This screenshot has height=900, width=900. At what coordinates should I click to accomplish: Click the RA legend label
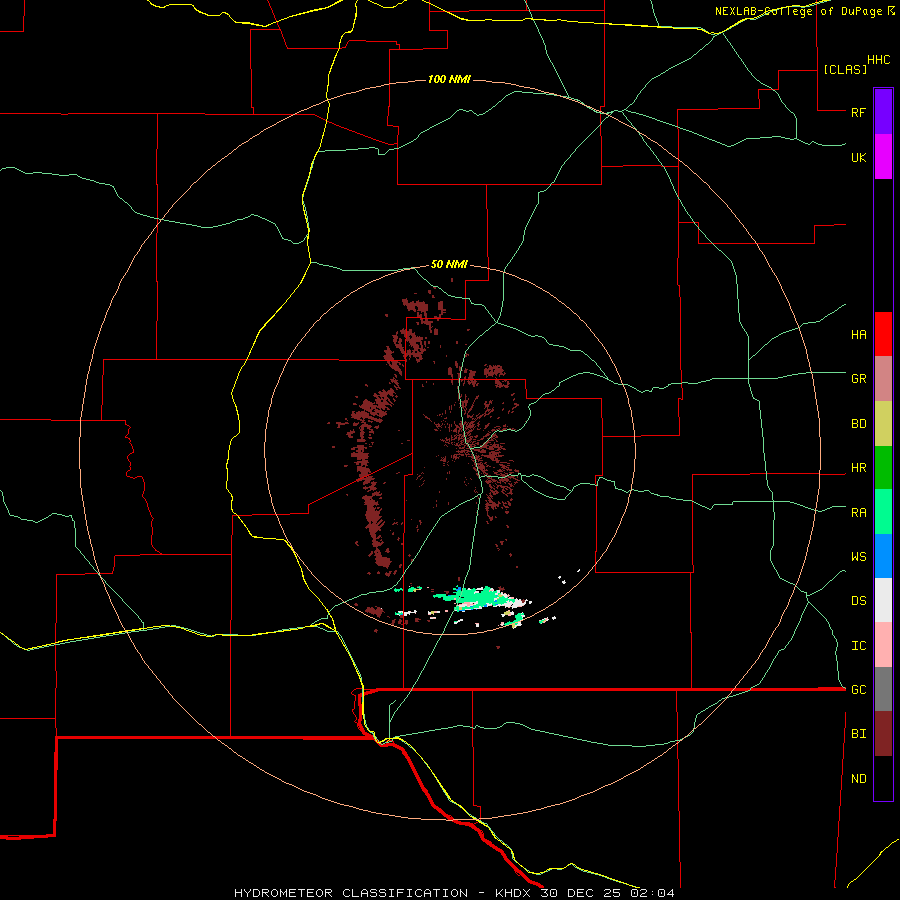[858, 513]
